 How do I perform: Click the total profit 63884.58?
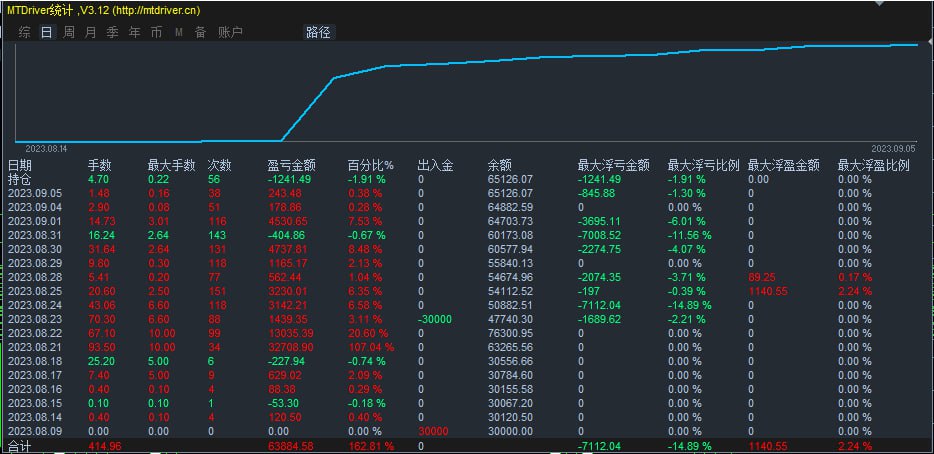[291, 446]
